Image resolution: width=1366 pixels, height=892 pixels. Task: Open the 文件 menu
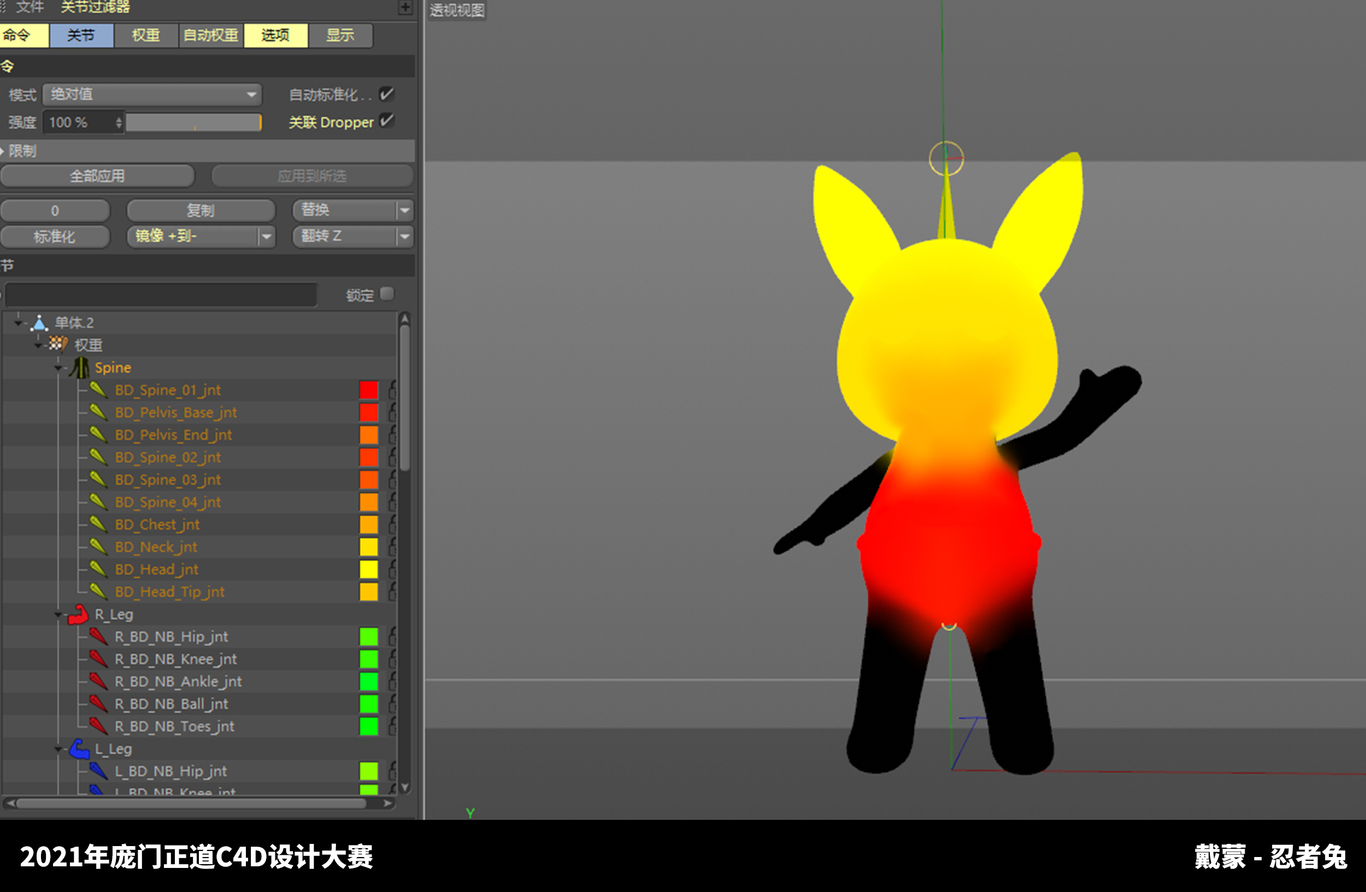[x=30, y=7]
